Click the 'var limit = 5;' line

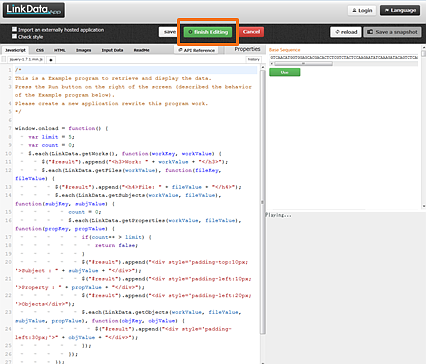coord(51,137)
